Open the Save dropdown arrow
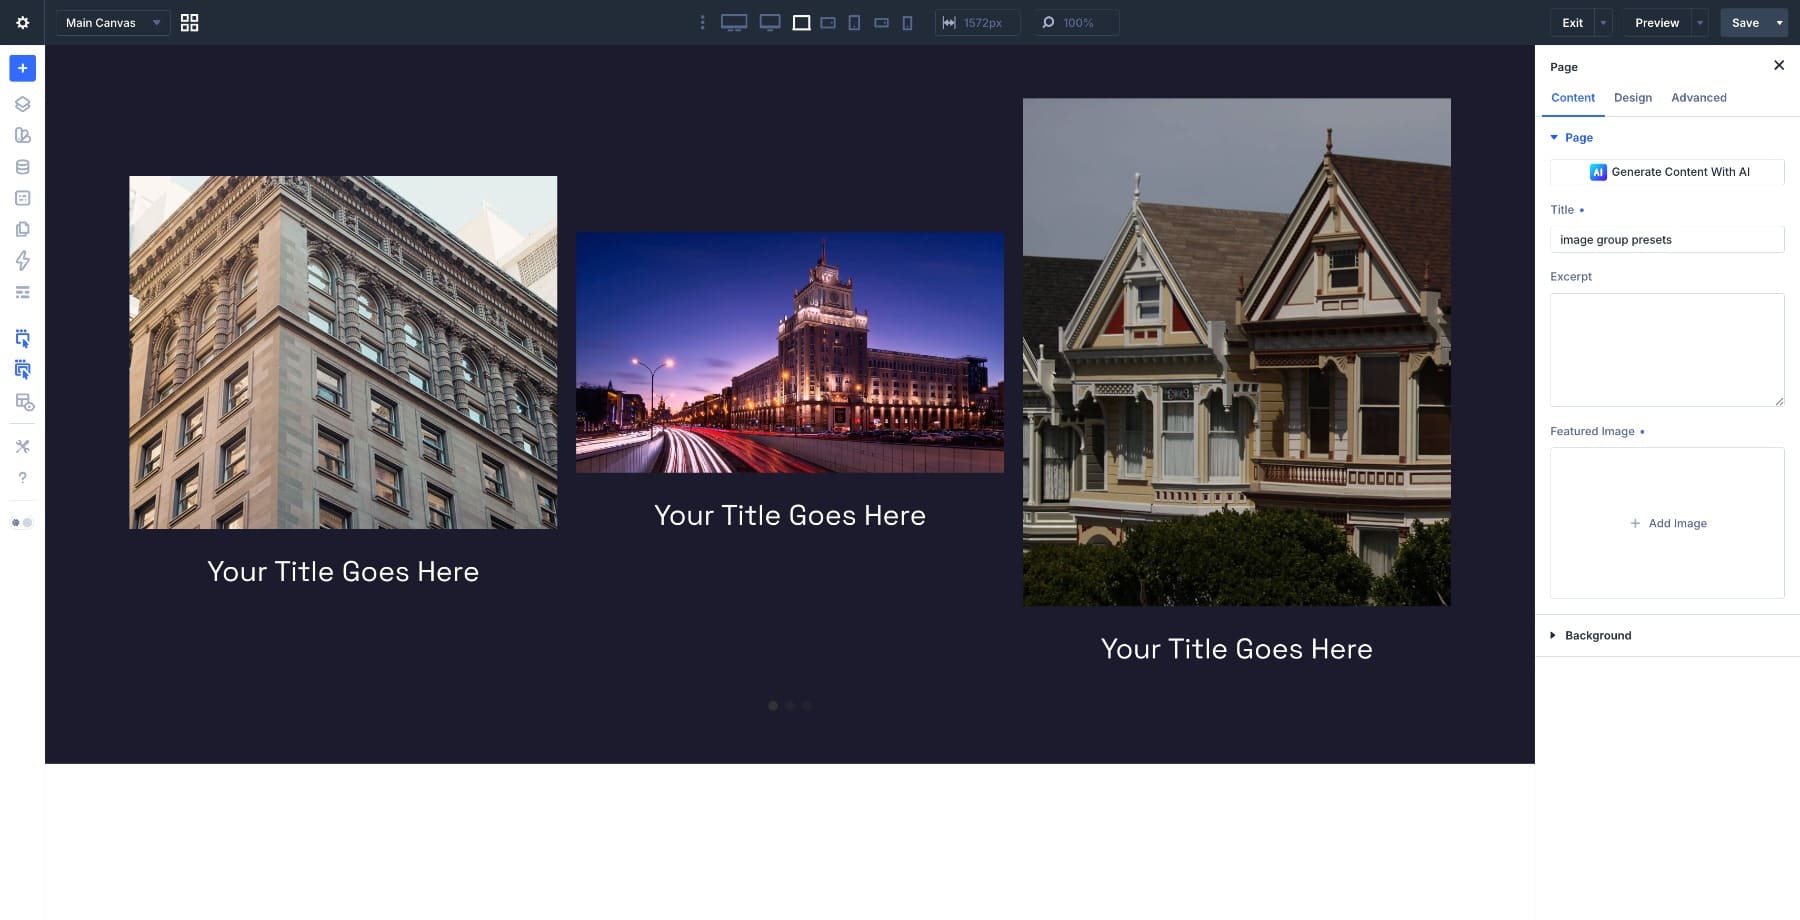The height and width of the screenshot is (920, 1800). (x=1779, y=22)
